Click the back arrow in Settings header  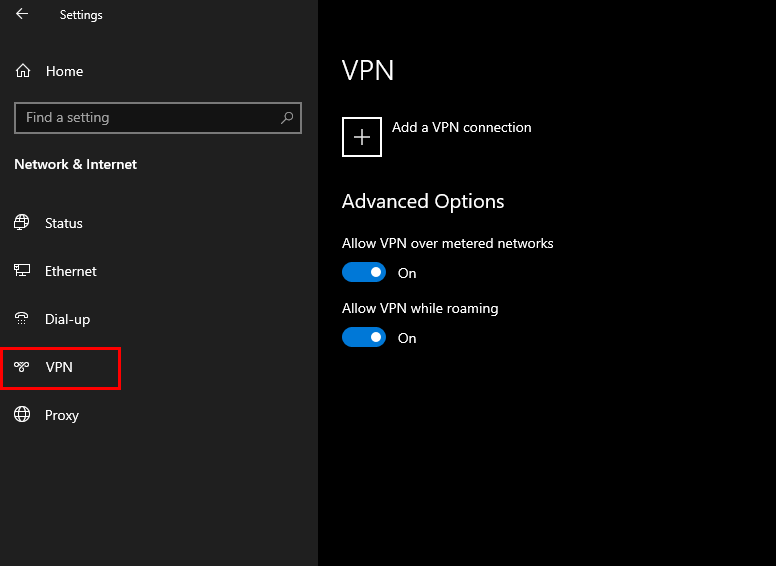click(x=22, y=14)
